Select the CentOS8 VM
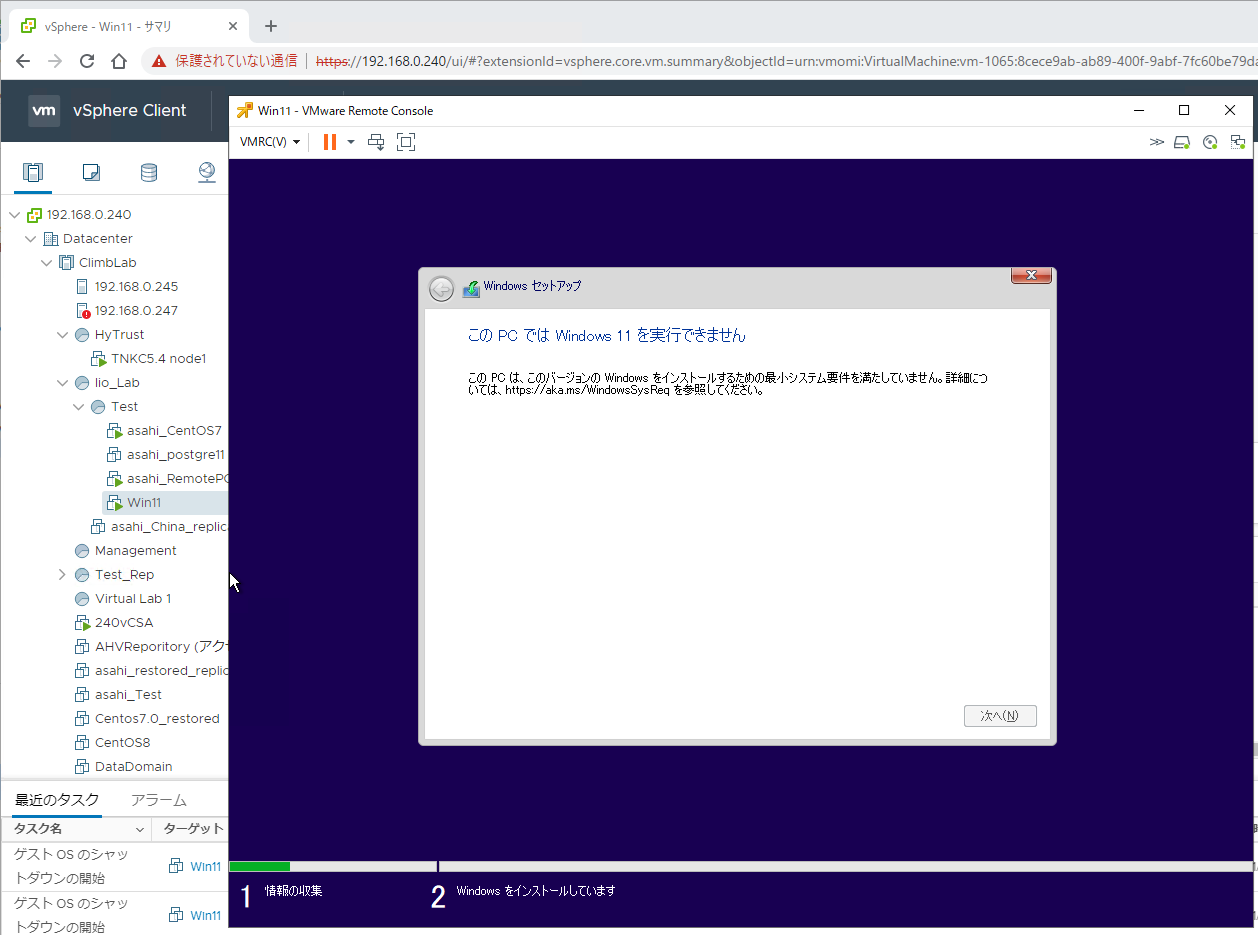This screenshot has width=1258, height=935. [x=122, y=742]
